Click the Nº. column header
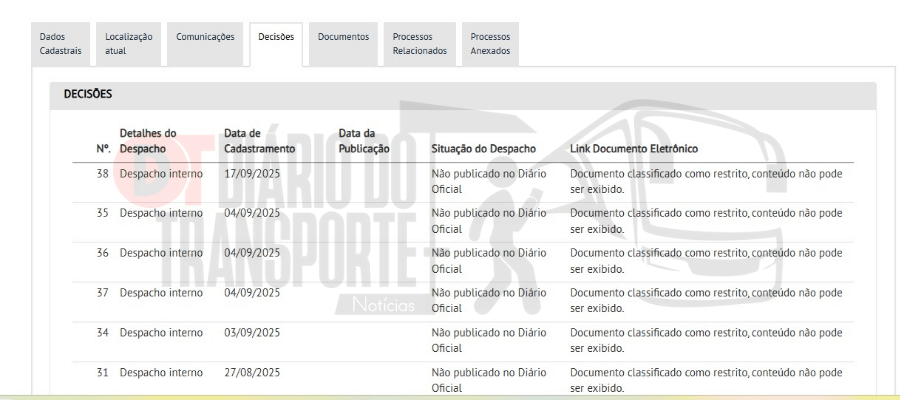900x400 pixels. 102,149
